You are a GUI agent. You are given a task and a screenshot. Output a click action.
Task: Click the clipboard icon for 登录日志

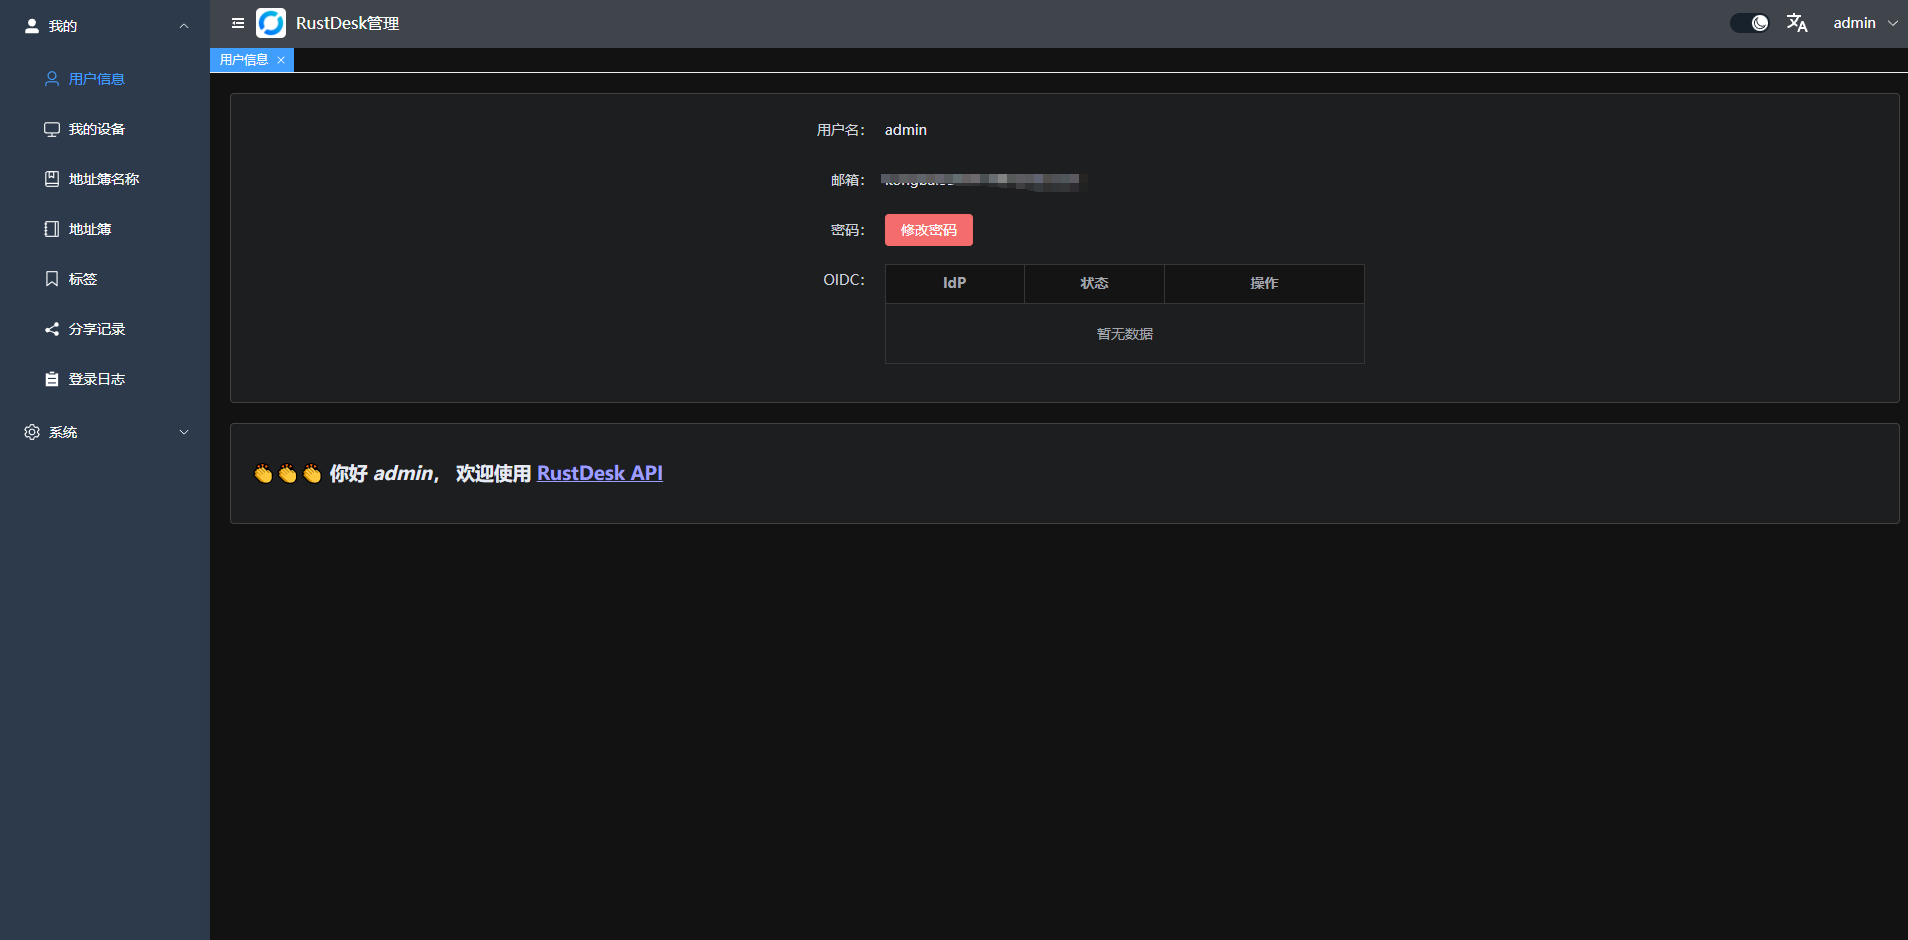(52, 379)
